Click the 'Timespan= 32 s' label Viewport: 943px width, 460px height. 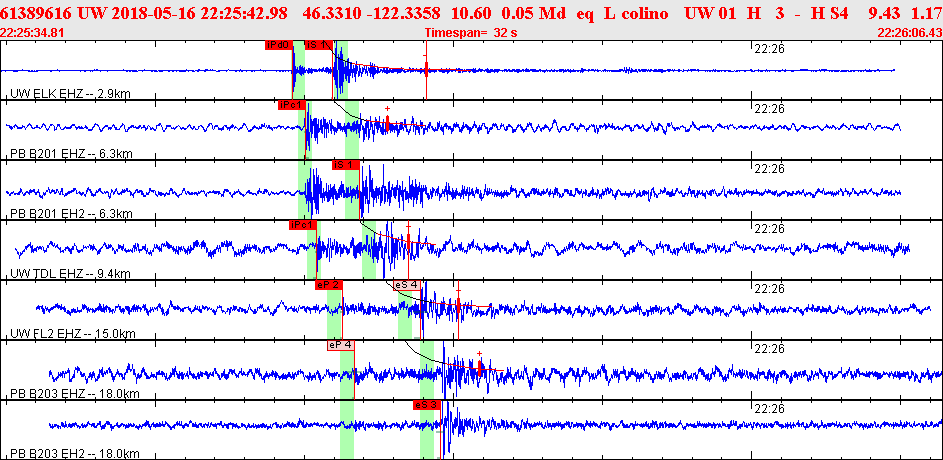(471, 33)
